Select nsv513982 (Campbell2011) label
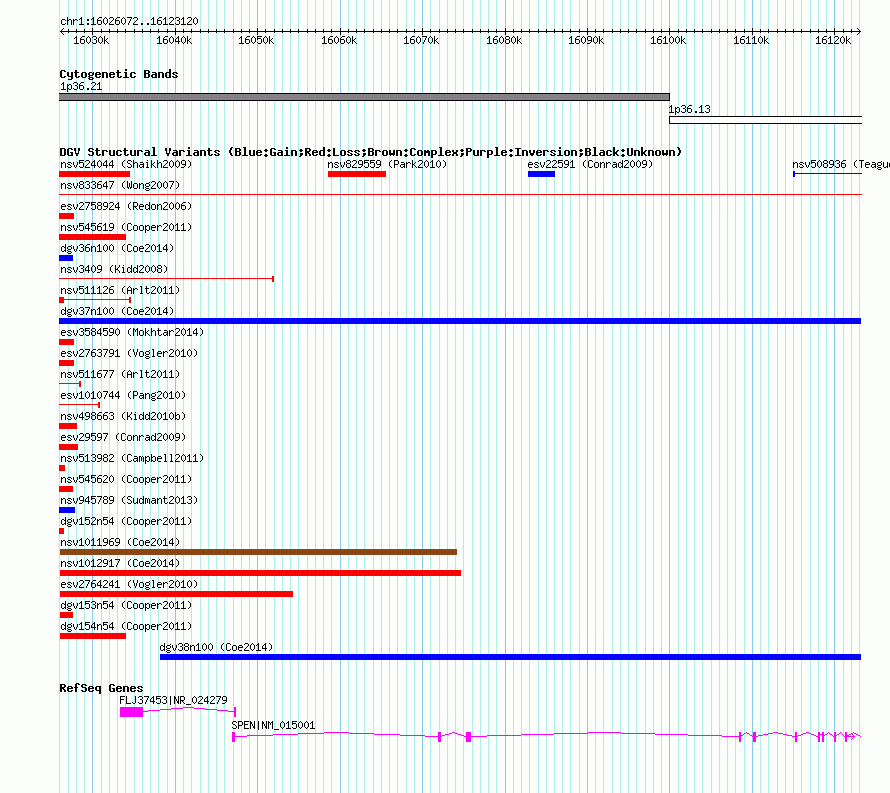The height and width of the screenshot is (793, 890). [x=132, y=458]
